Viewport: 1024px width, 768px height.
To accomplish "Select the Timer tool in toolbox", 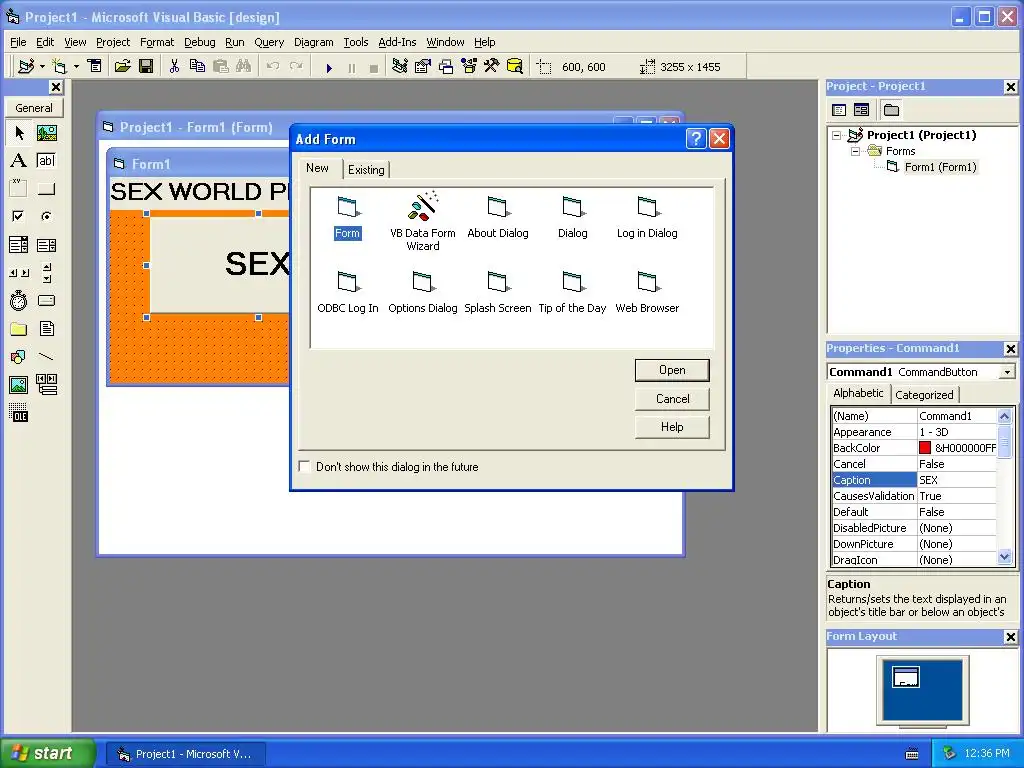I will [19, 300].
